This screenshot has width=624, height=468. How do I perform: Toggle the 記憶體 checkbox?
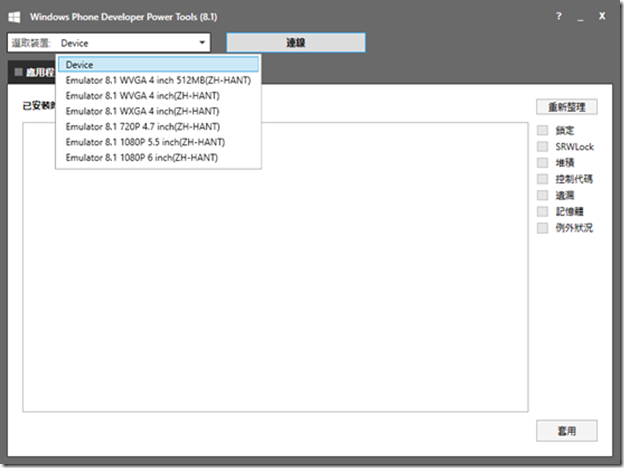(542, 212)
